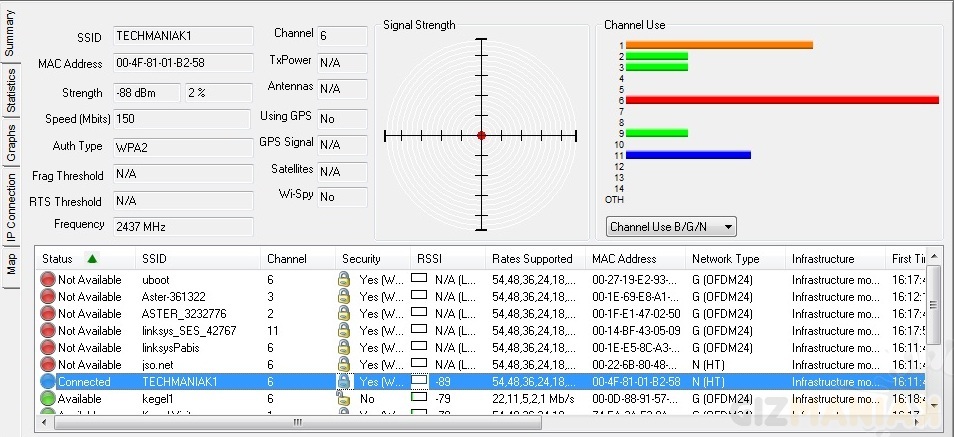Click the padlock icon in the TECHMANIAK1 row

click(344, 382)
